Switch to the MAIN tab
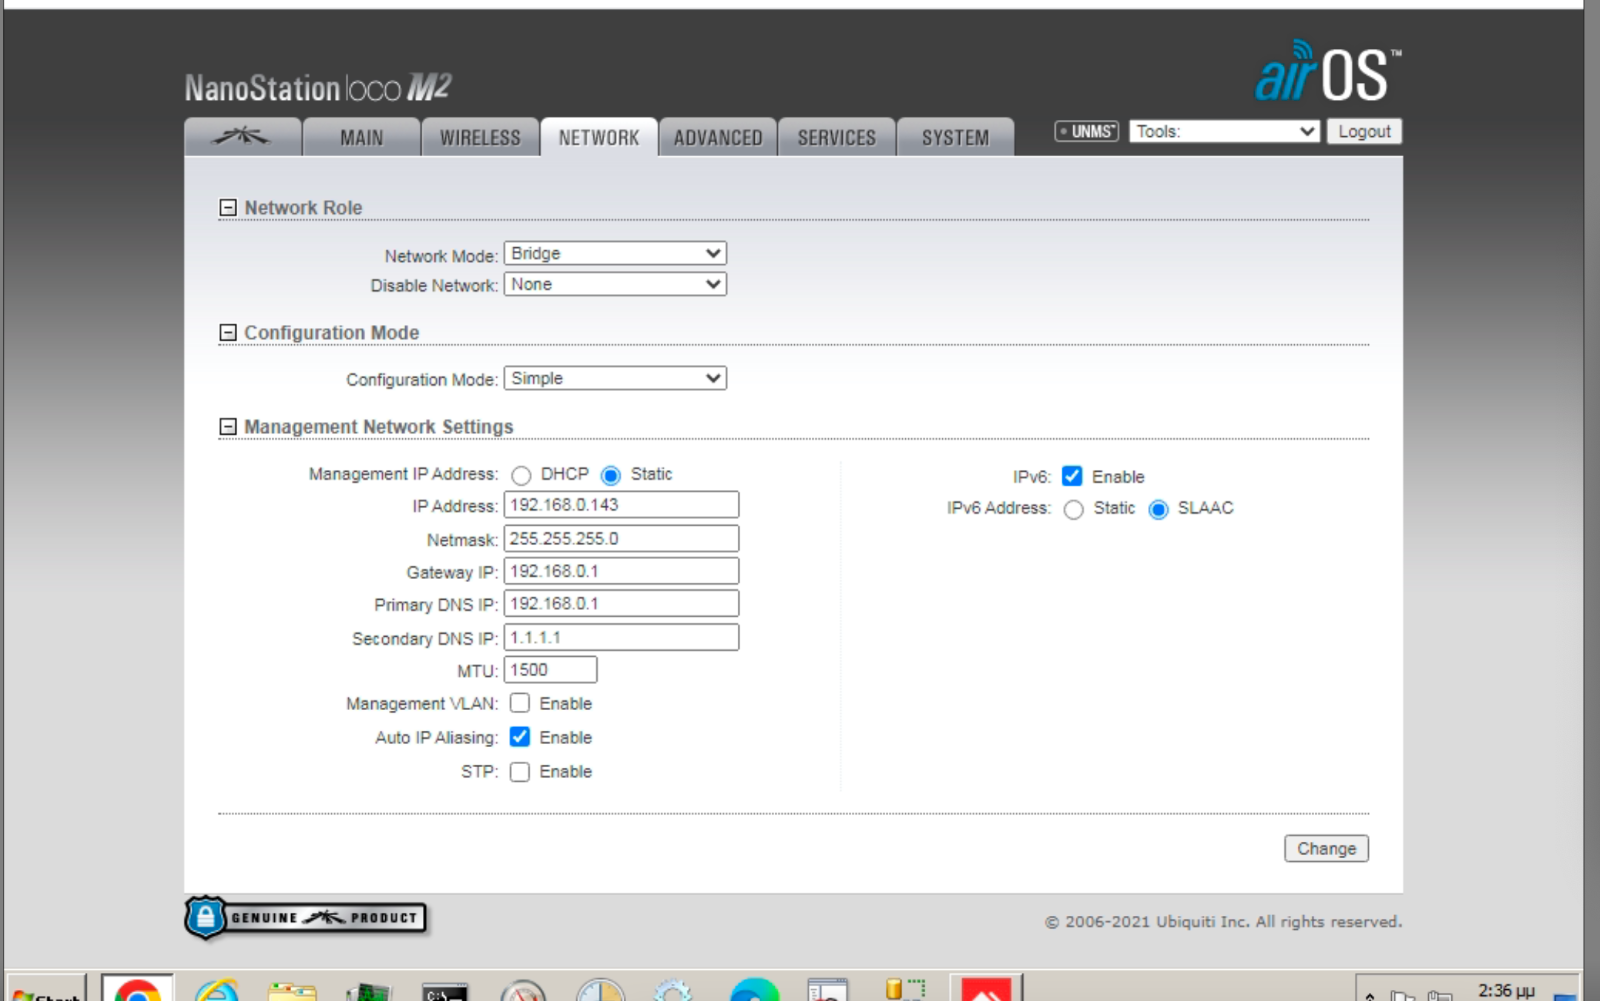Screen dimensions: 1600x1001 [x=361, y=137]
